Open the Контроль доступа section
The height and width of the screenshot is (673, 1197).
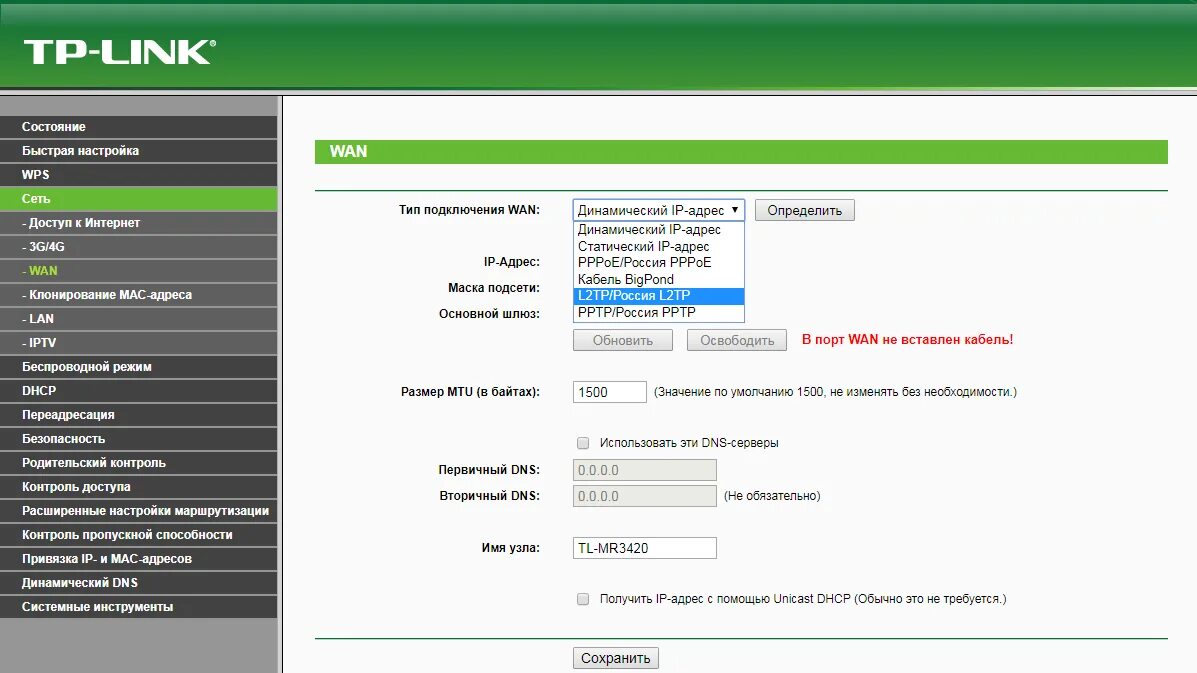point(138,487)
